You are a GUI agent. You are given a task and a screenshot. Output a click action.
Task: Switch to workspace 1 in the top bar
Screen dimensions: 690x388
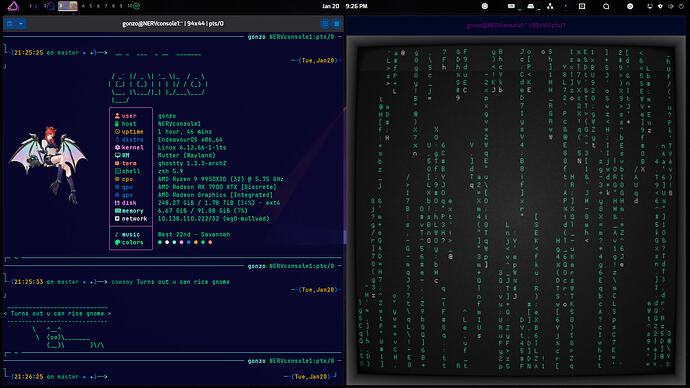[33, 6]
